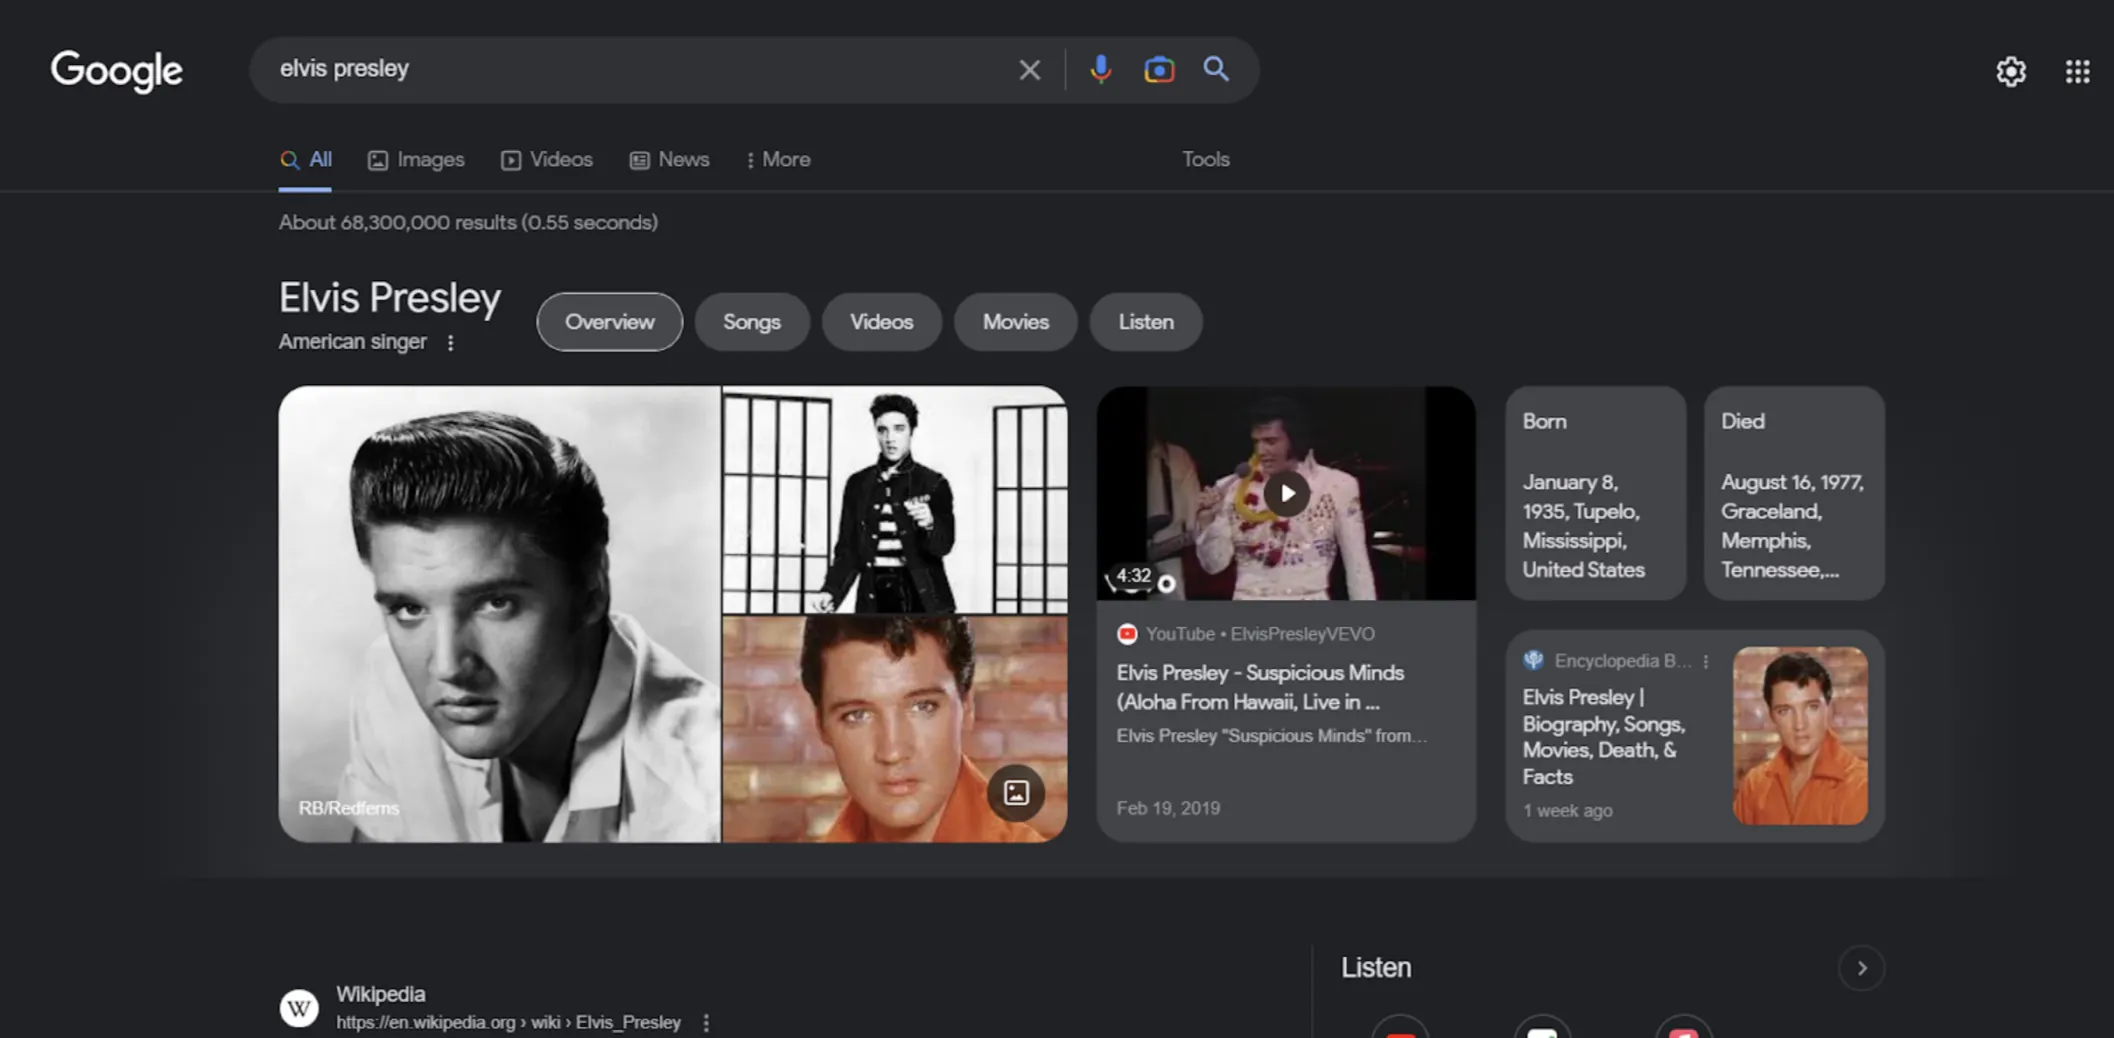
Task: Go to Google homepage via logo
Action: [117, 70]
